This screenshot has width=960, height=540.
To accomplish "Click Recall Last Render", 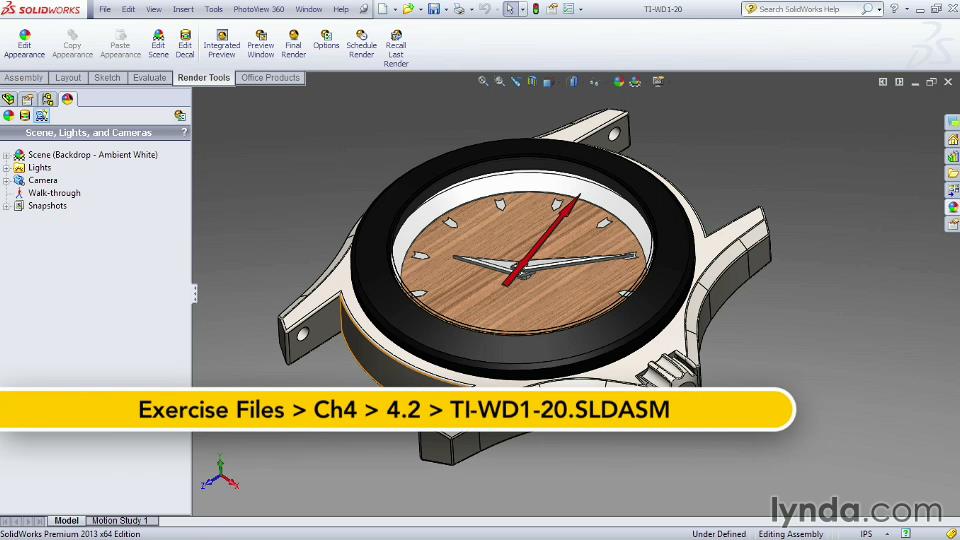I will click(x=396, y=48).
